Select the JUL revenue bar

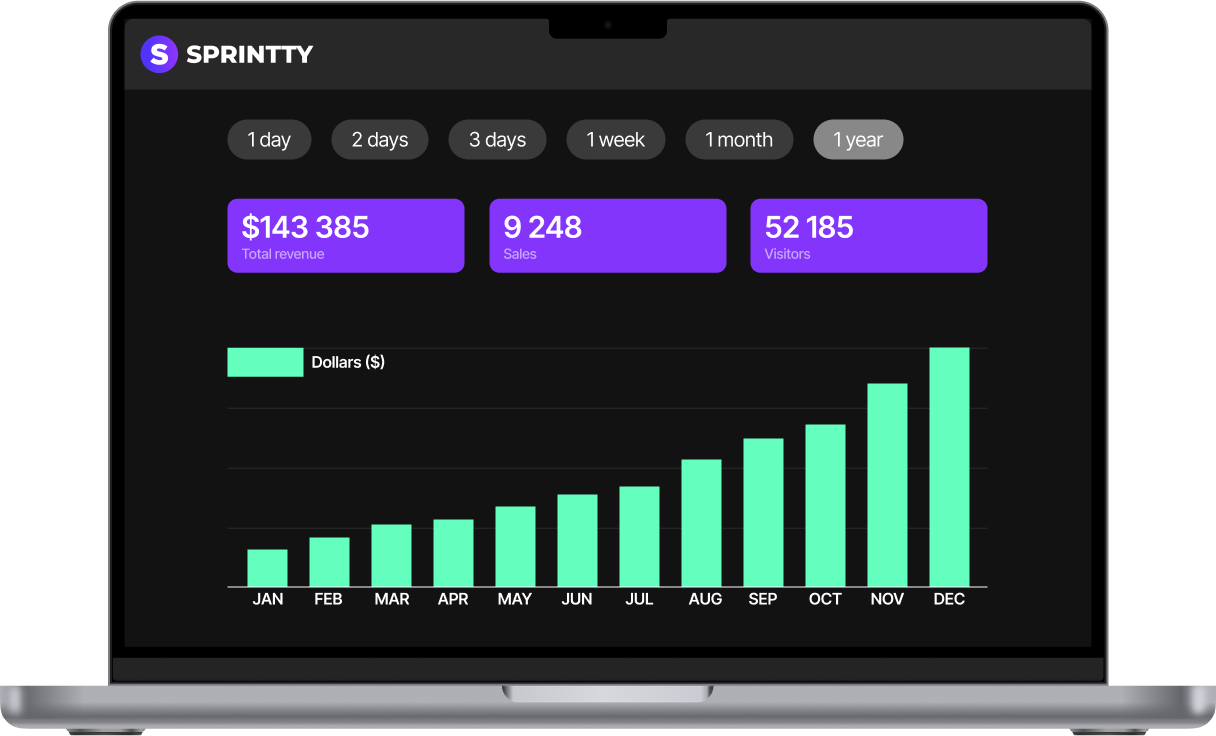639,536
